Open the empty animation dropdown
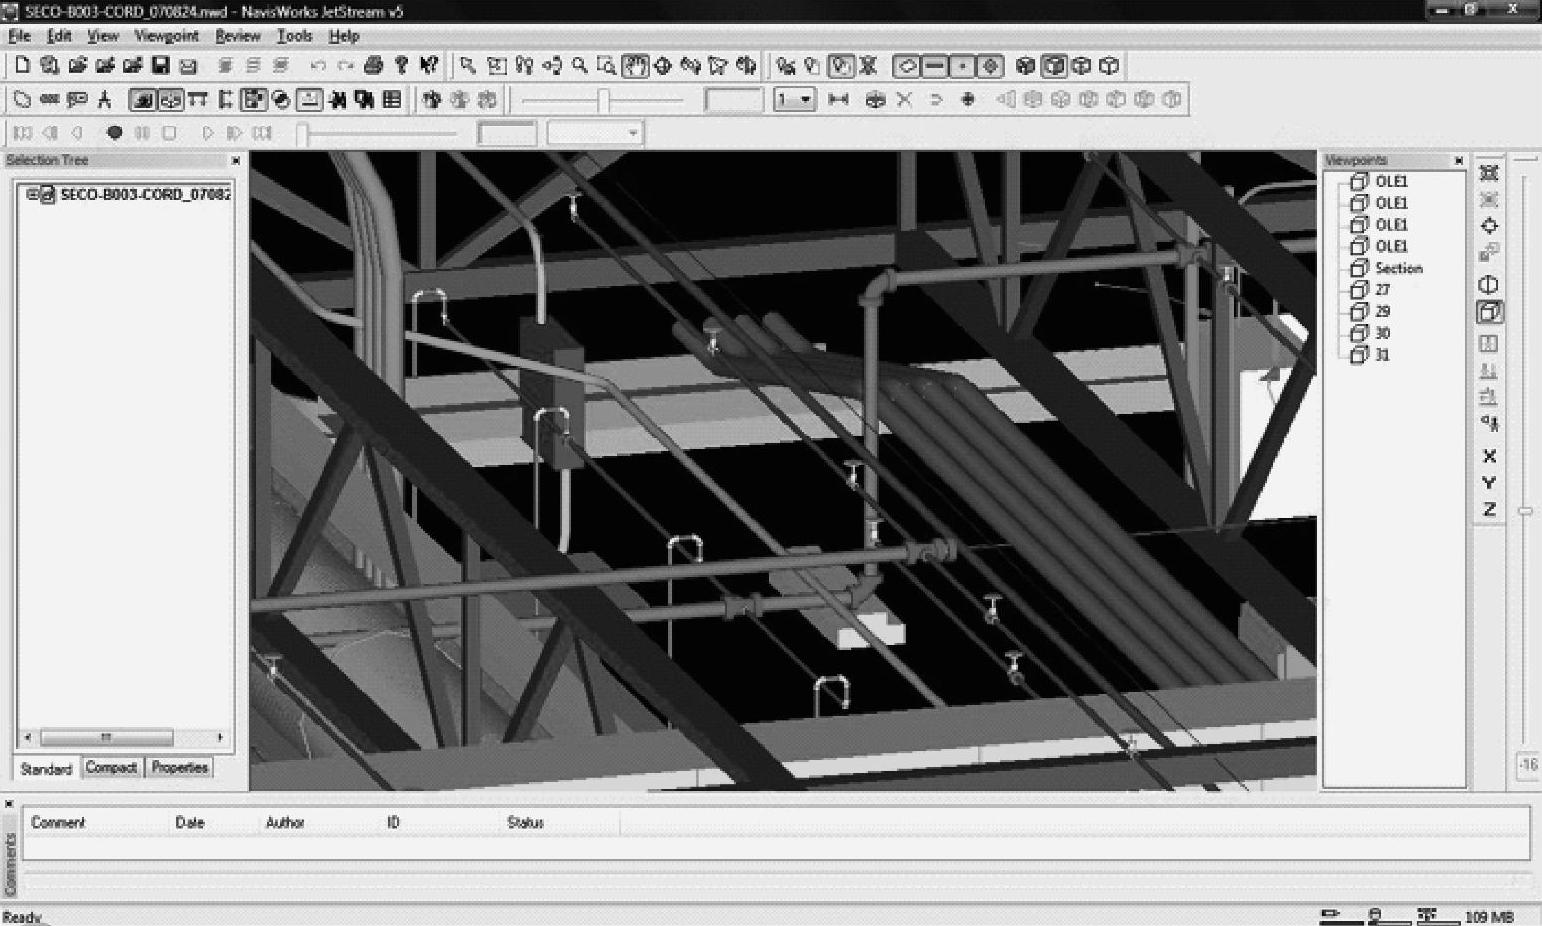The width and height of the screenshot is (1542, 926). tap(632, 133)
